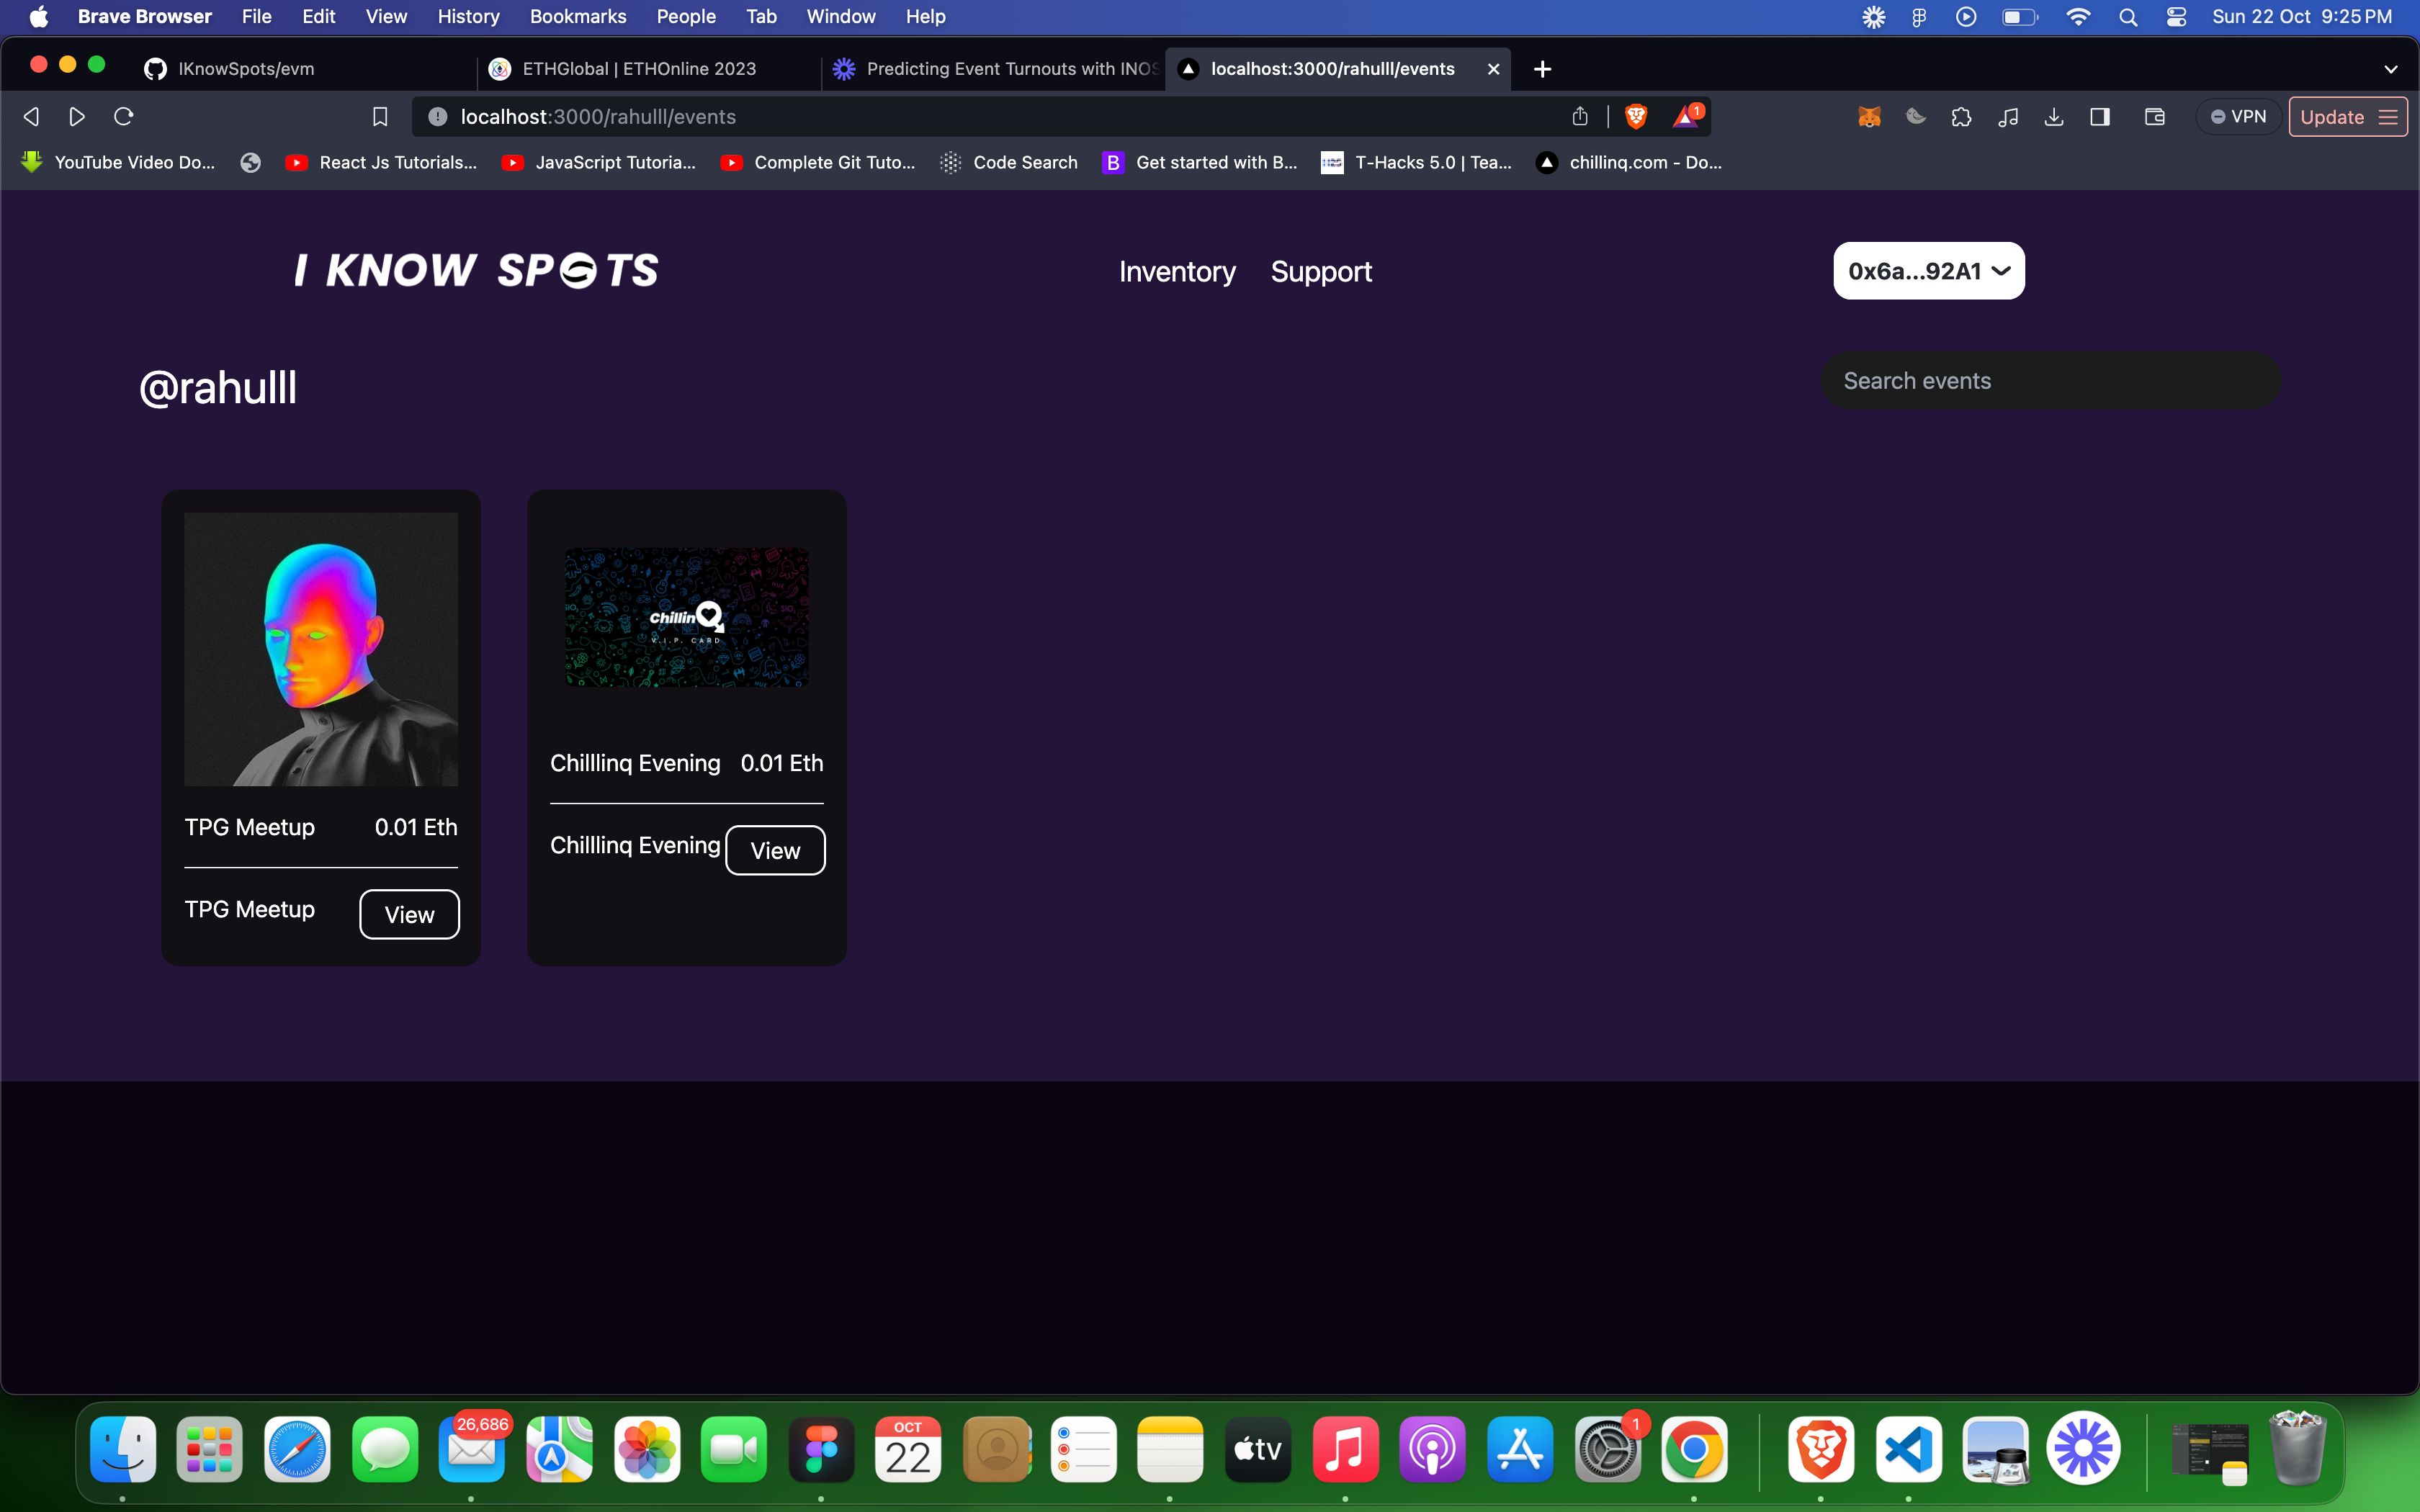Click the browser extensions icon
This screenshot has width=2420, height=1512.
tap(1963, 117)
